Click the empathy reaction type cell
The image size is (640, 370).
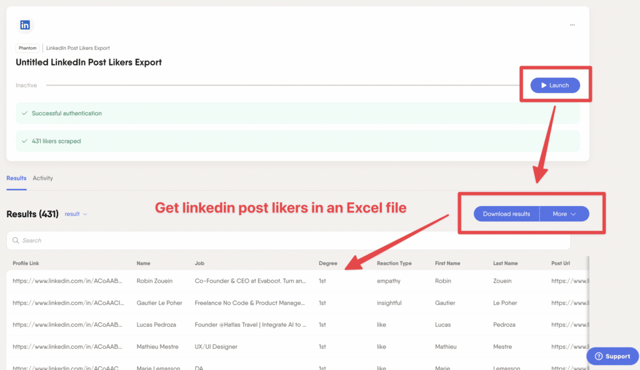[x=389, y=281]
